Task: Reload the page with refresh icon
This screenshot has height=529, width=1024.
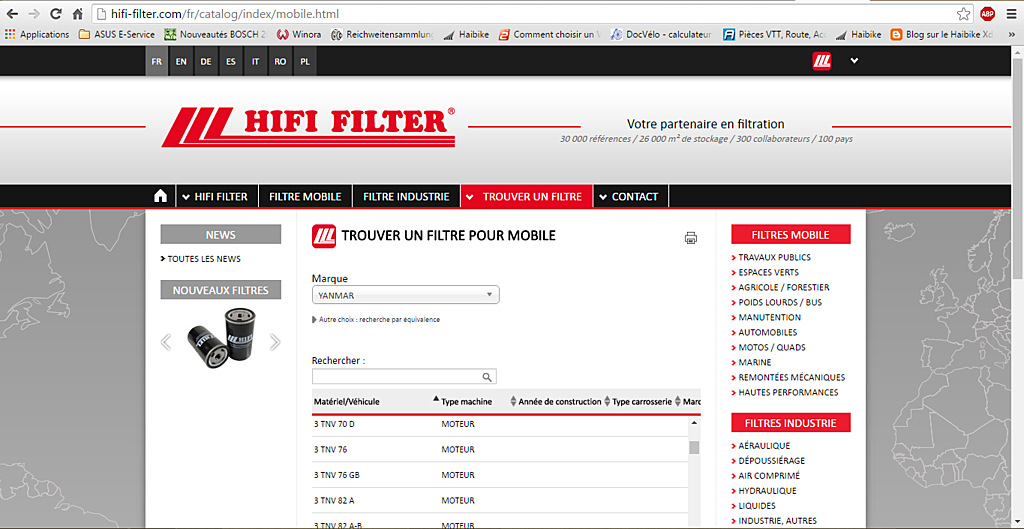Action: [56, 14]
